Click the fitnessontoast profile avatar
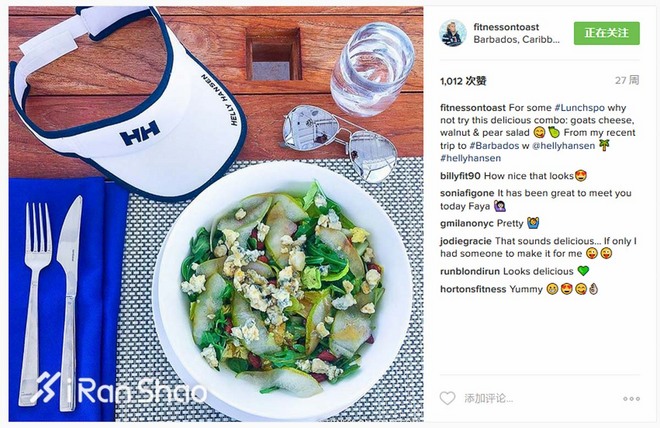The width and height of the screenshot is (660, 428). 452,33
